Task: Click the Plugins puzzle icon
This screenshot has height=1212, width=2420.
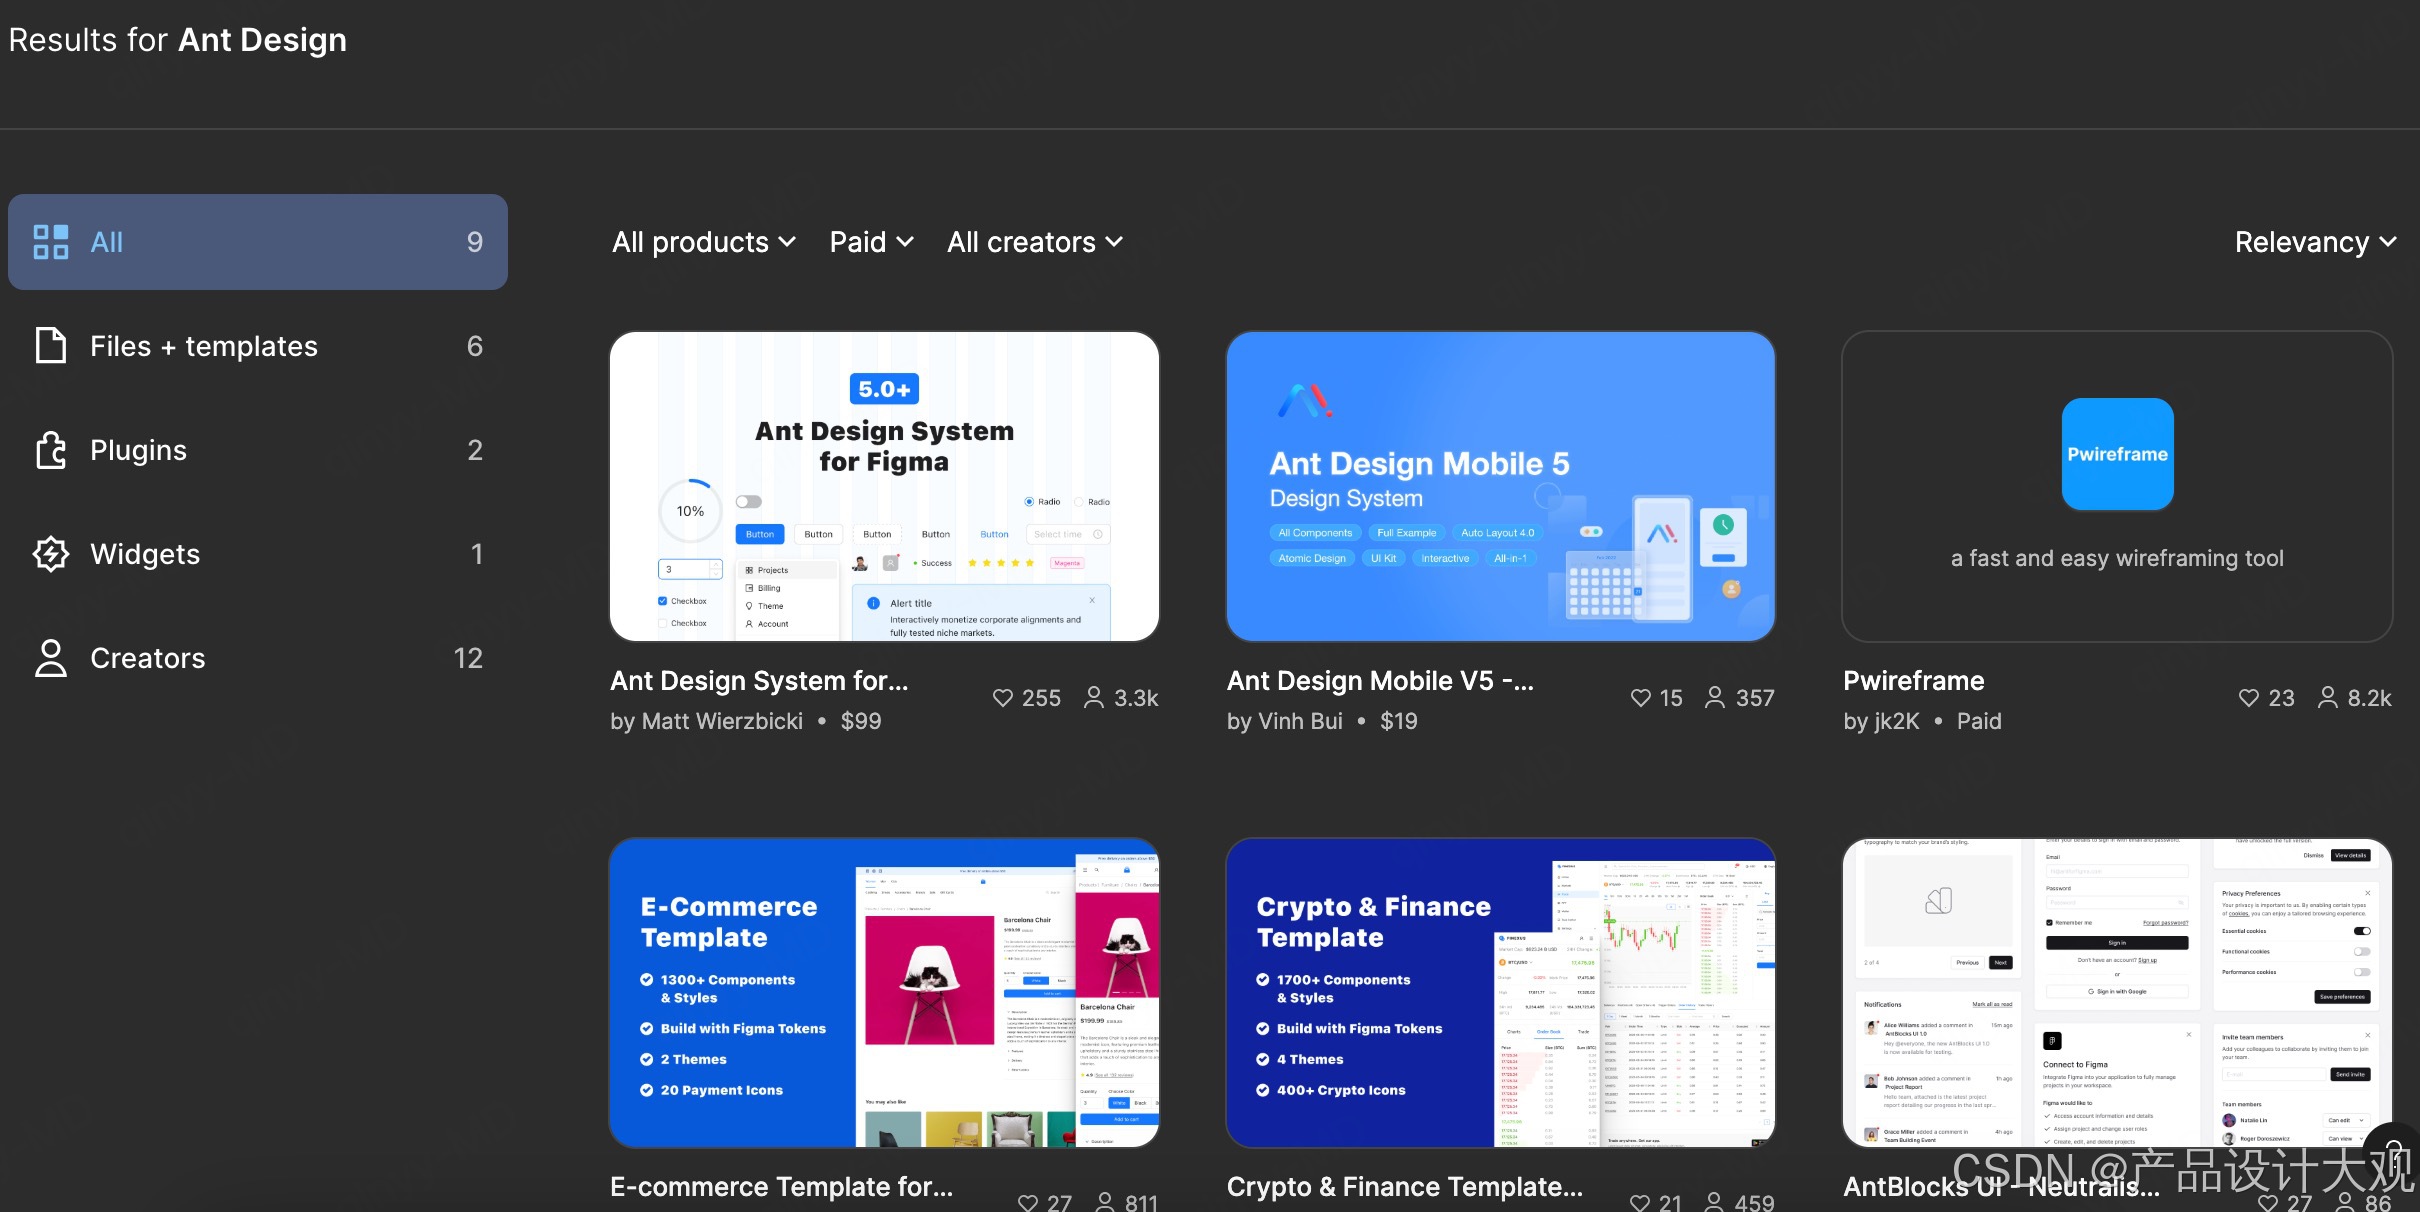Action: [x=51, y=450]
